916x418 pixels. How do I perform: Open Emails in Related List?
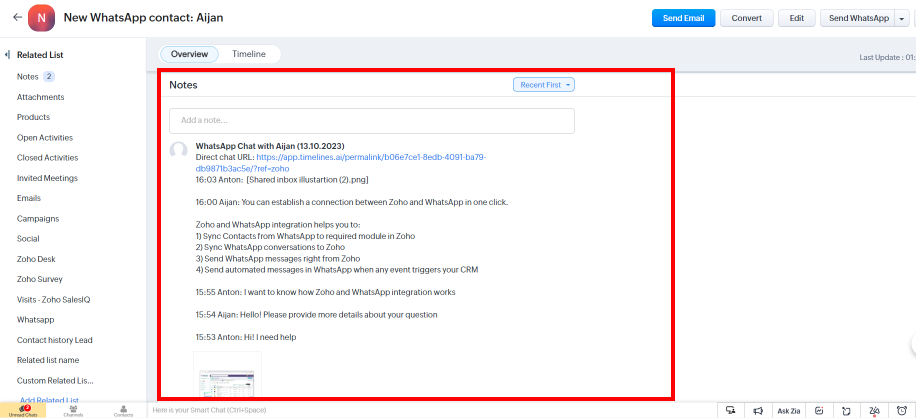29,198
